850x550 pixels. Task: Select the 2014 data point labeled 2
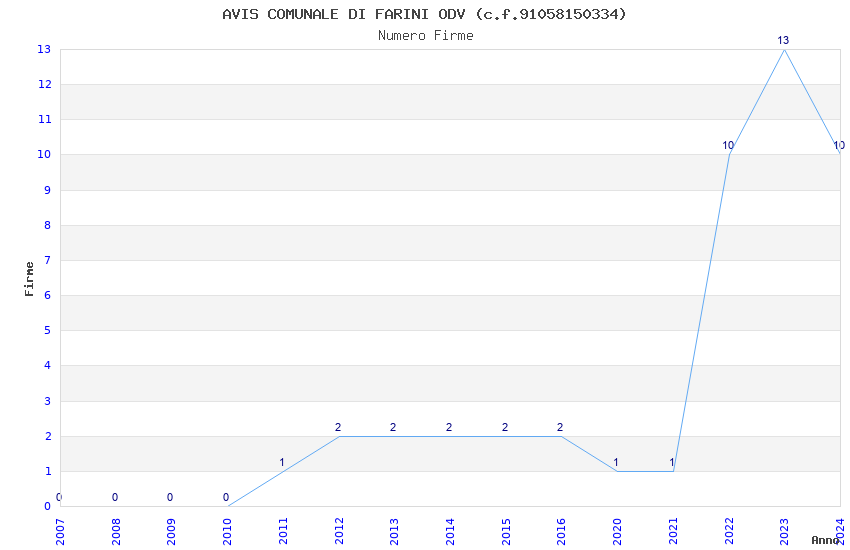tap(450, 436)
